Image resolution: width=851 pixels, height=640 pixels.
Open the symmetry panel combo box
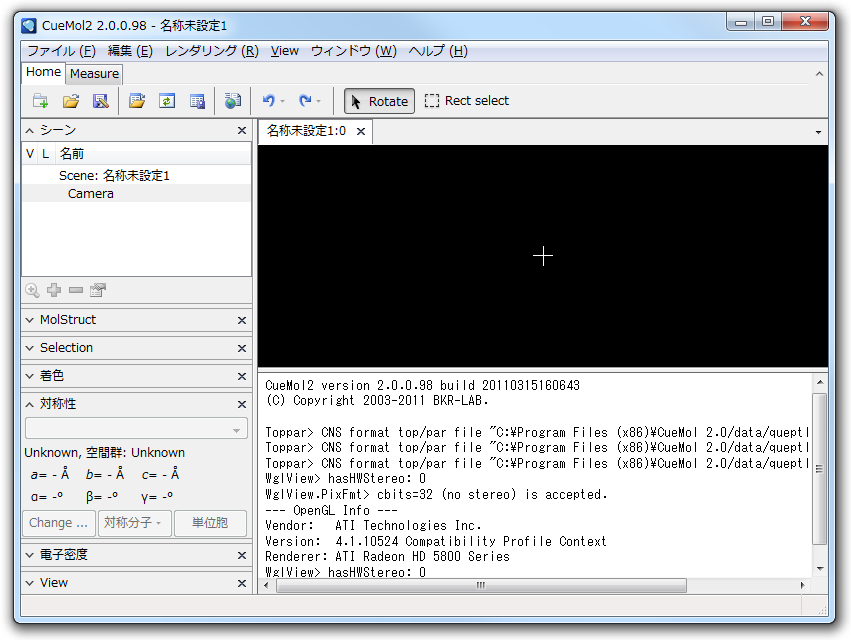point(136,429)
